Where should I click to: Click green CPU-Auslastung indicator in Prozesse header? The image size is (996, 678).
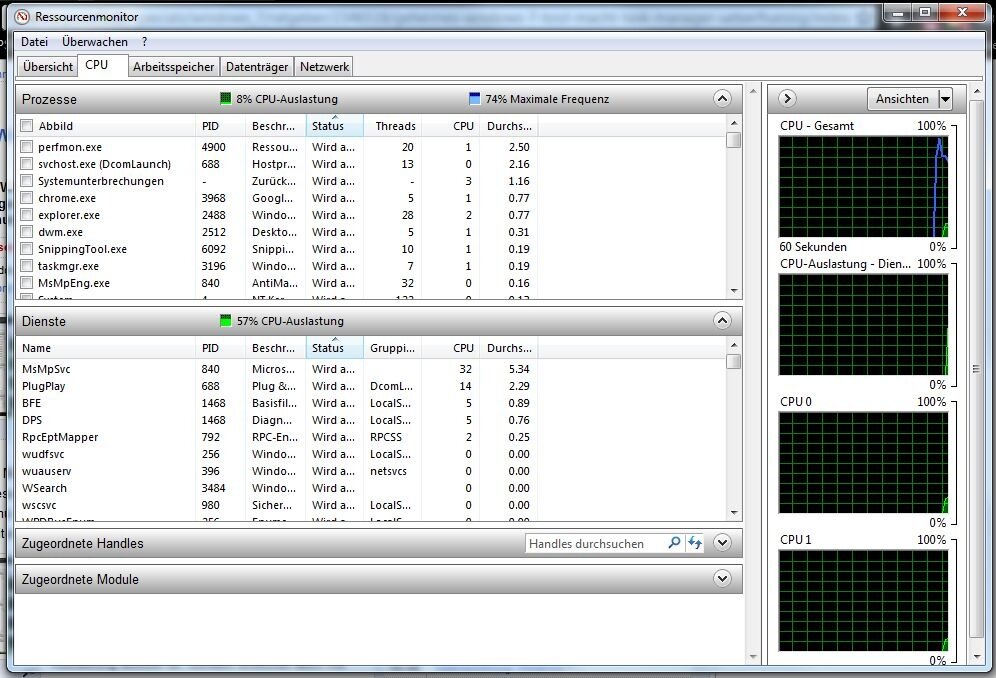tap(226, 99)
